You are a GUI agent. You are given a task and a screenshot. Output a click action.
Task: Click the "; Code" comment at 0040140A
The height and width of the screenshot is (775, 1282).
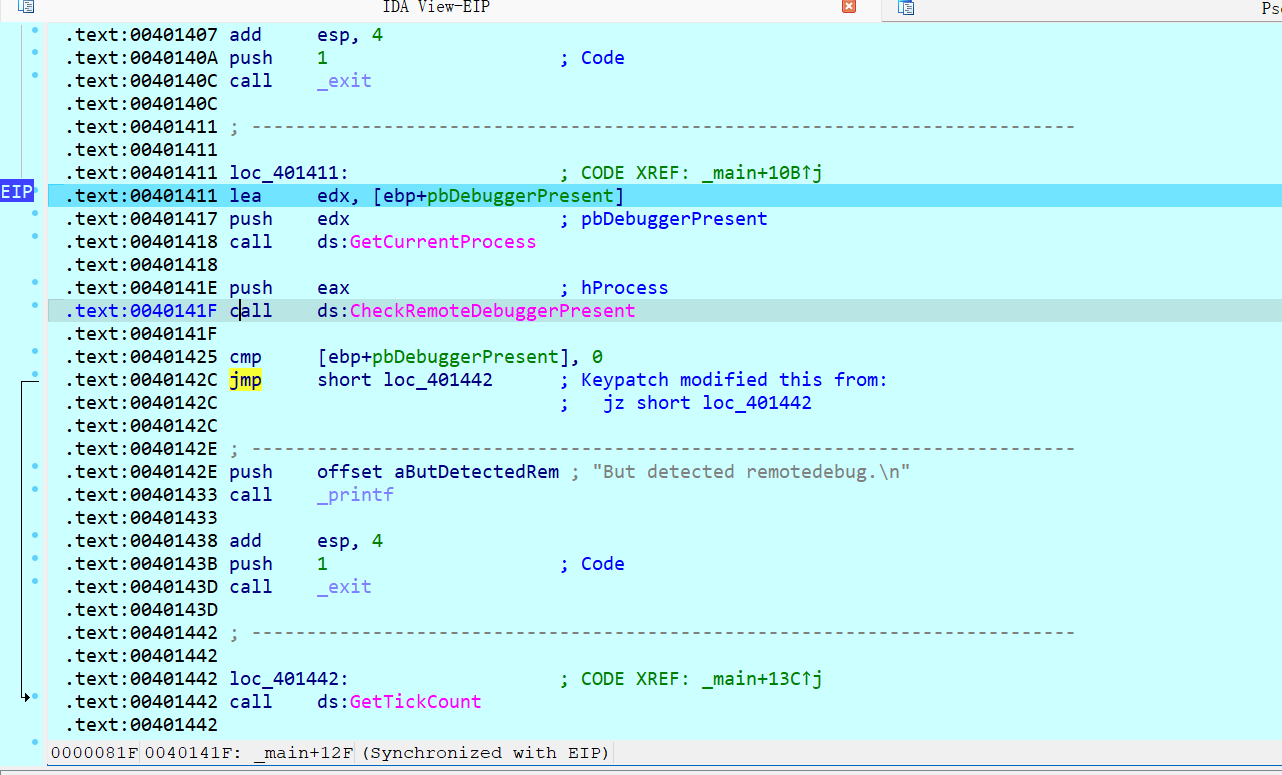(593, 58)
